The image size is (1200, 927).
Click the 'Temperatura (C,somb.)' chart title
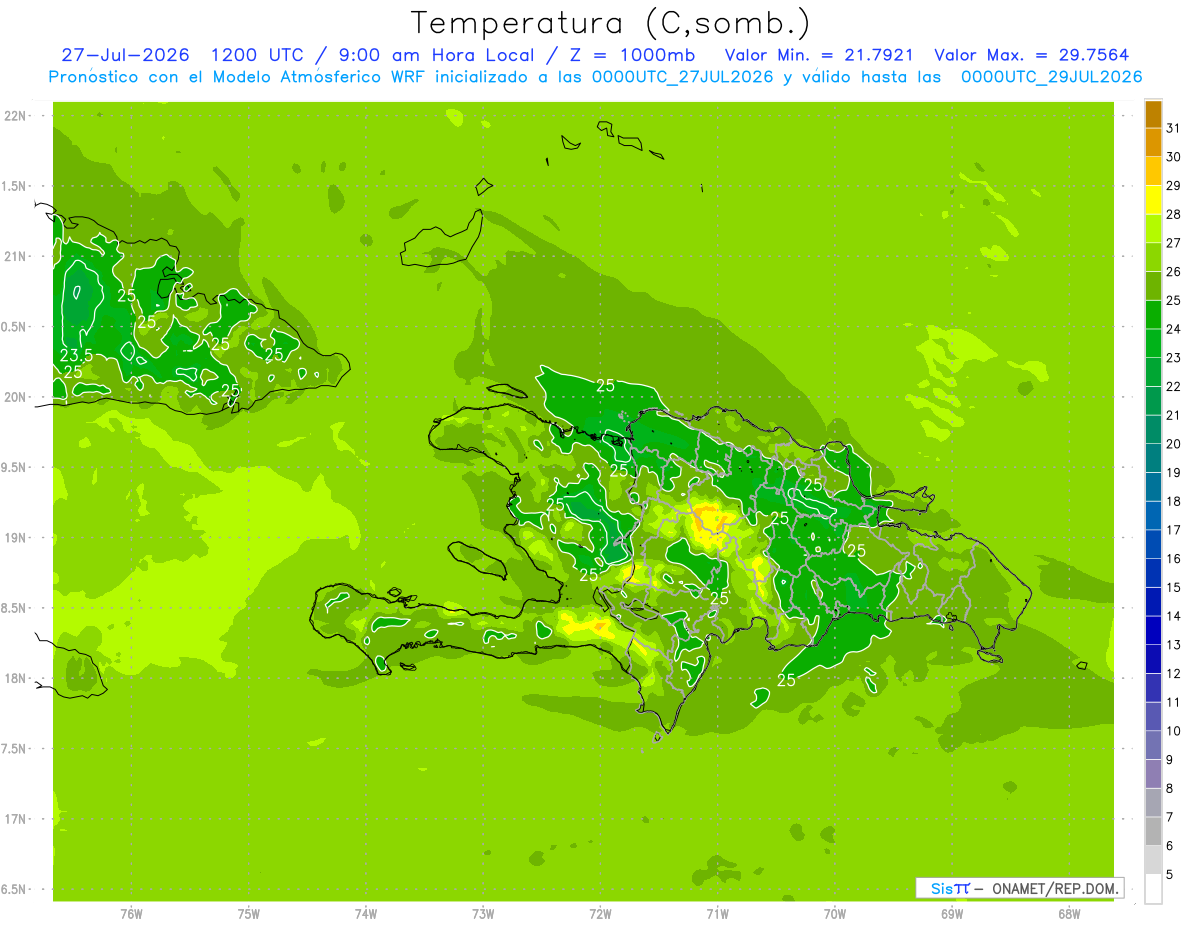pyautogui.click(x=610, y=23)
